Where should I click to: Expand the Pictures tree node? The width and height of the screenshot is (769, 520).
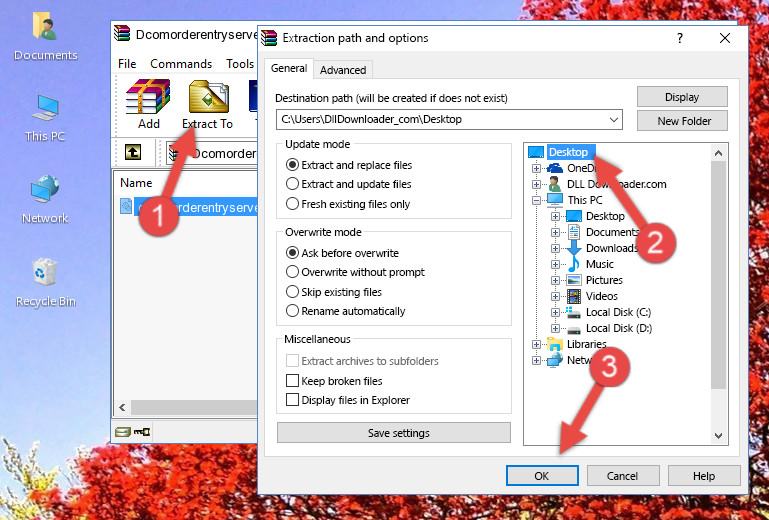coord(555,281)
